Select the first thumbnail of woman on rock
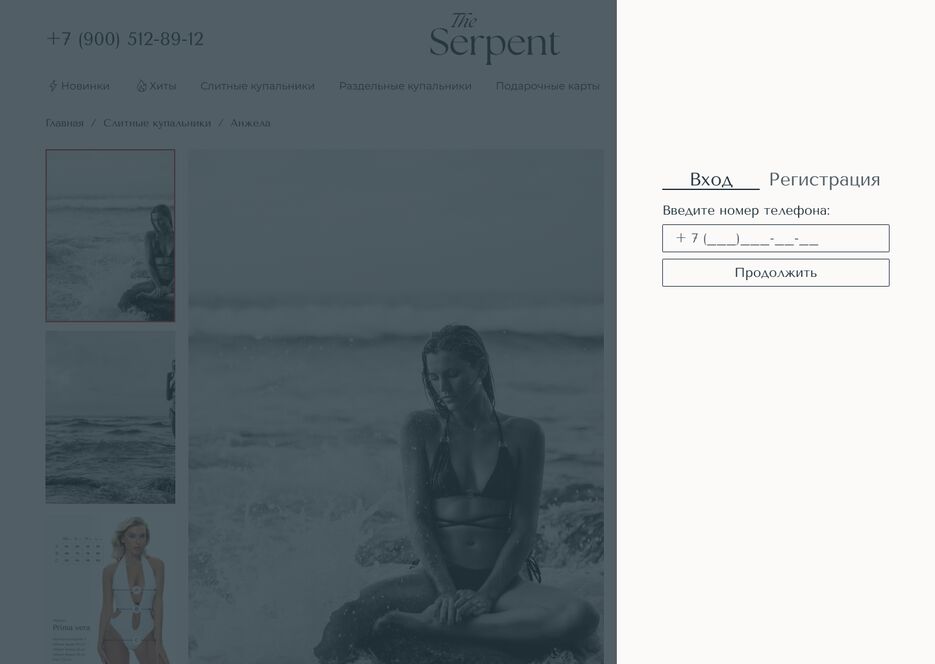This screenshot has height=664, width=935. pos(110,235)
